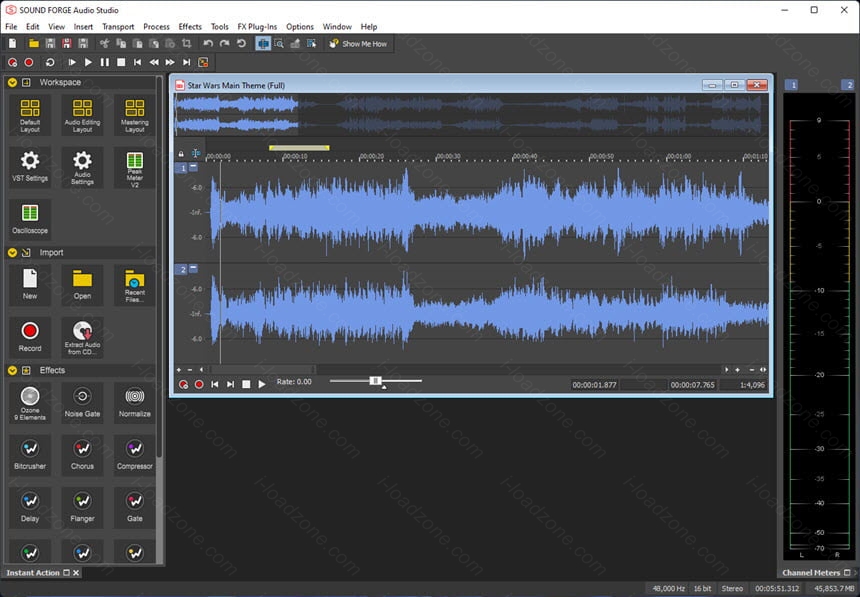The height and width of the screenshot is (597, 860).
Task: Click the yellow Open folder toolbar icon
Action: pyautogui.click(x=33, y=43)
